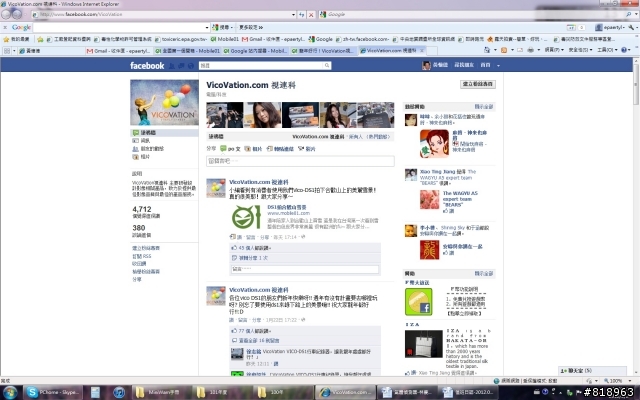Click the read mail envelope icon

(x=520, y=50)
